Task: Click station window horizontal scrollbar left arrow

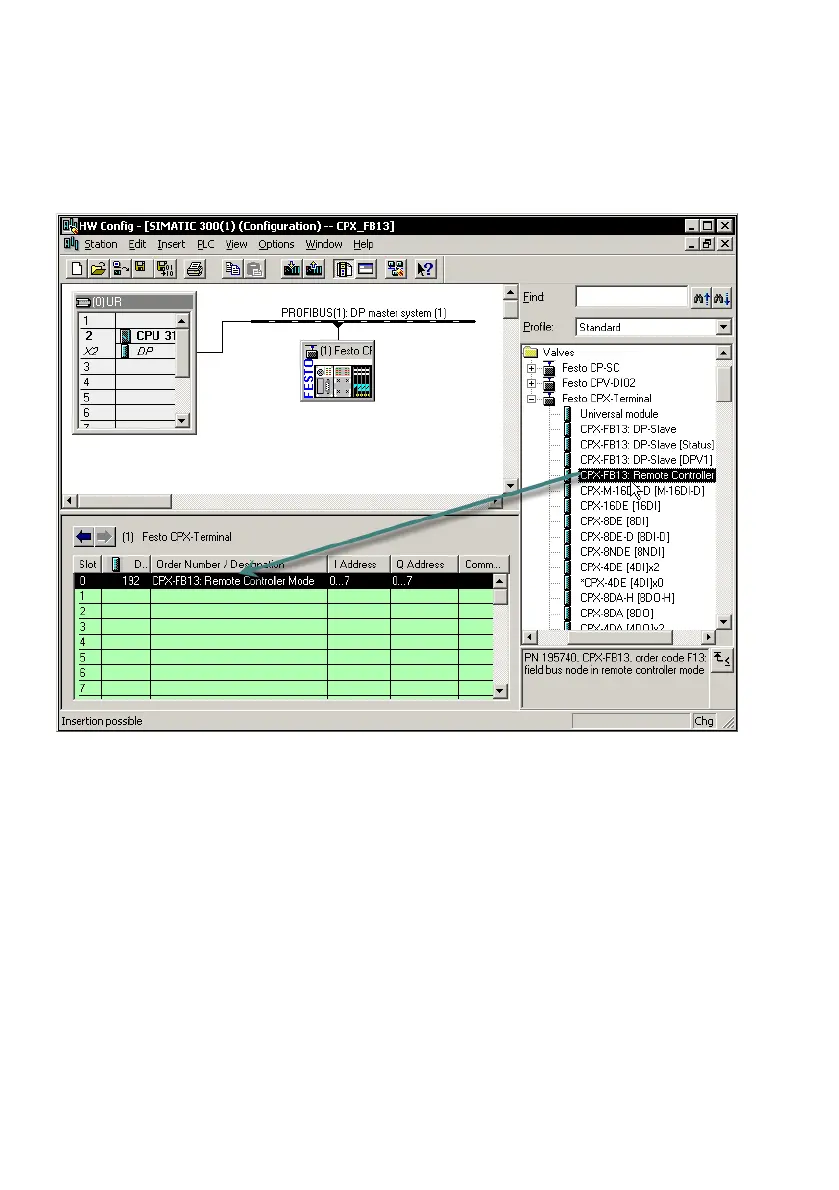Action: click(70, 501)
